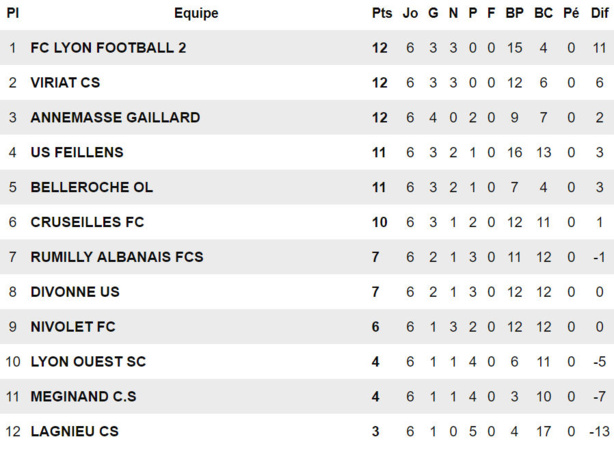614x450 pixels.
Task: Open the US FEILLENS team entry
Action: pos(77,153)
